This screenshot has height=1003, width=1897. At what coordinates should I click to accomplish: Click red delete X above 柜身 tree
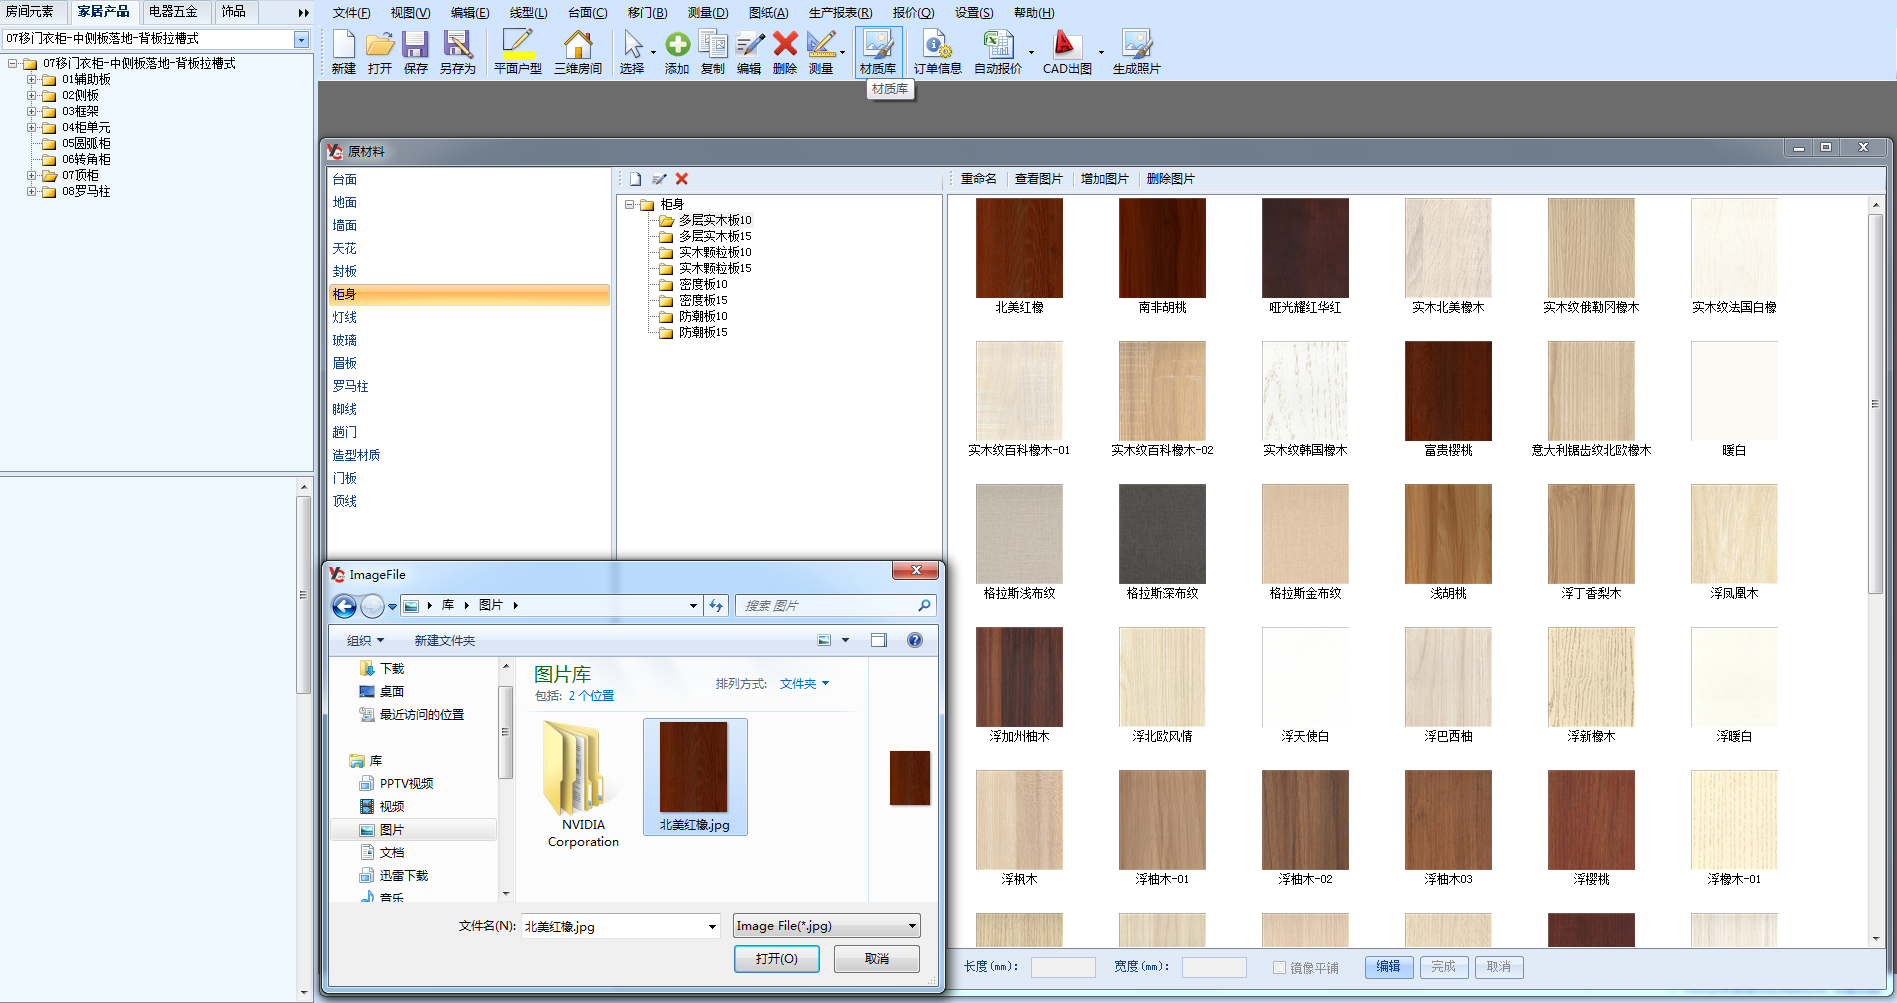(x=682, y=179)
